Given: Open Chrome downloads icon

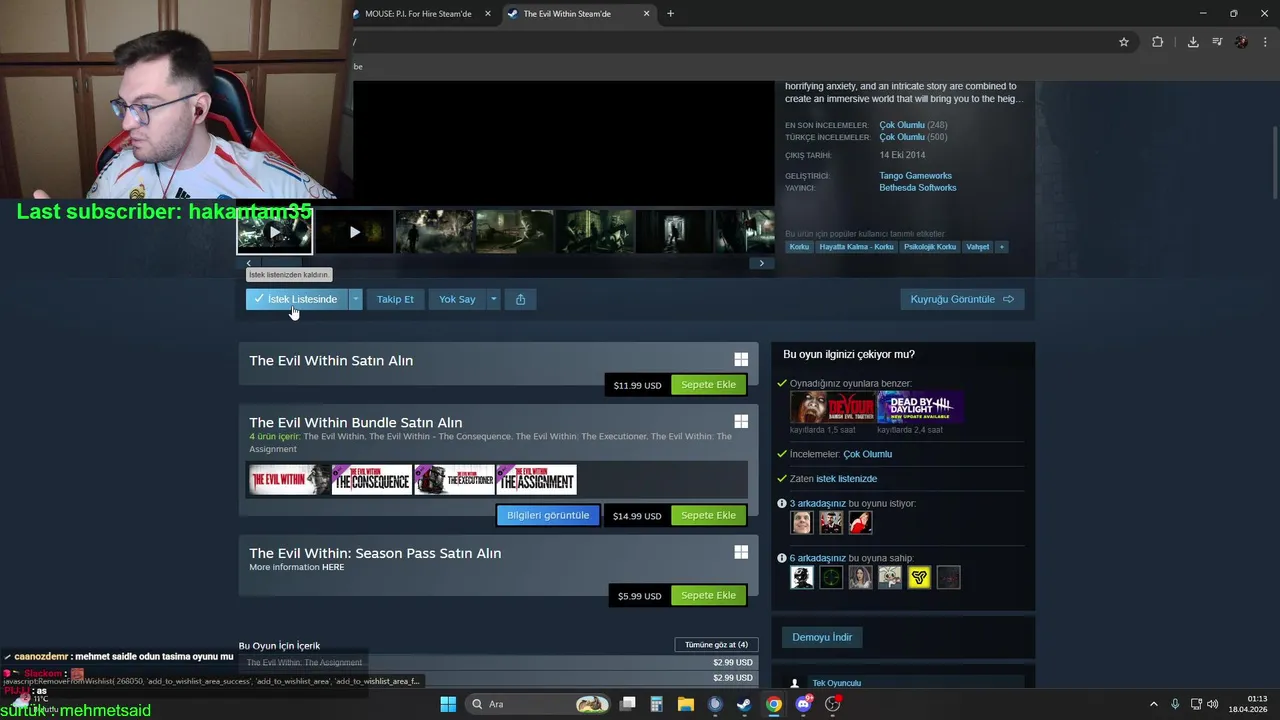Looking at the screenshot, I should pos(1193,42).
